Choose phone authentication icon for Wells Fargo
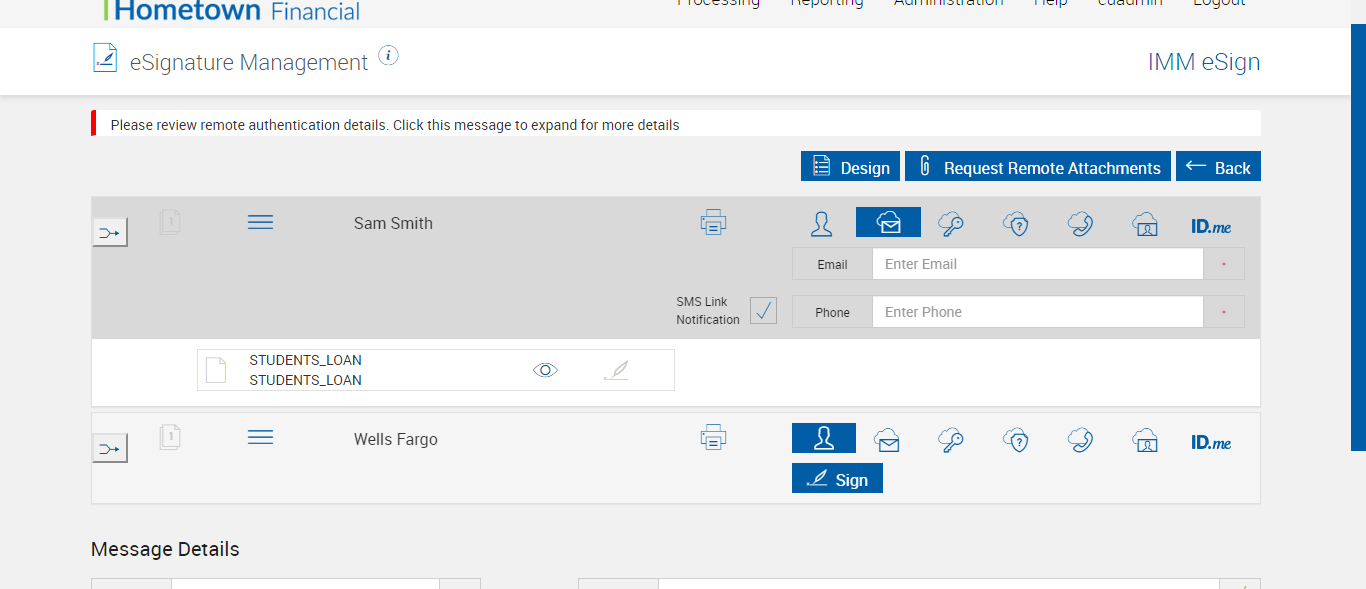Viewport: 1366px width, 589px height. tap(1080, 440)
